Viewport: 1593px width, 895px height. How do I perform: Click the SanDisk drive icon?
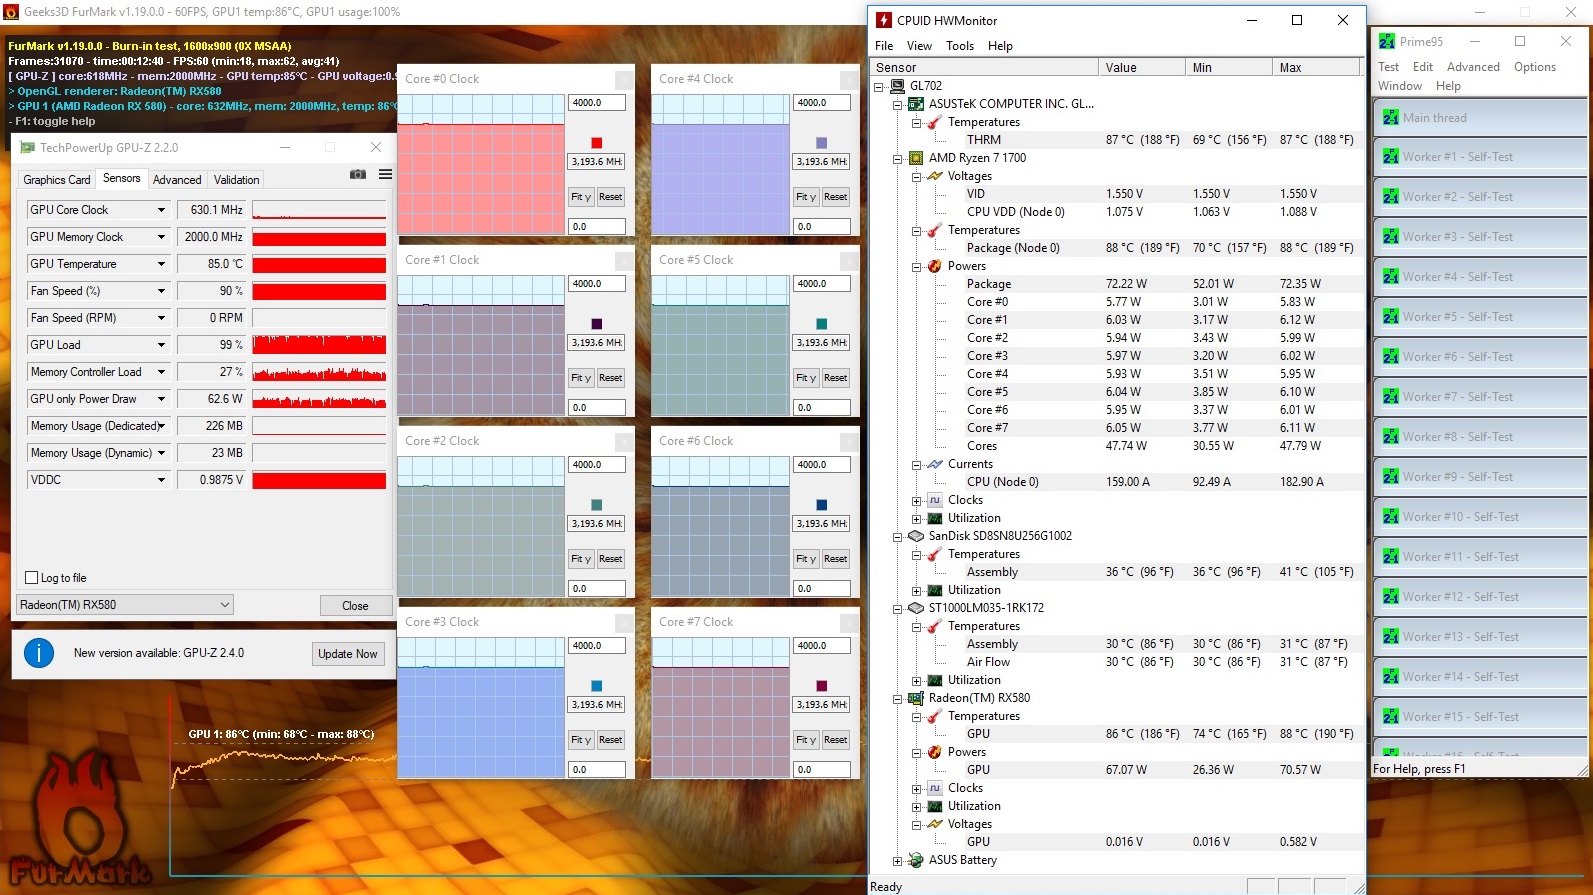point(916,536)
